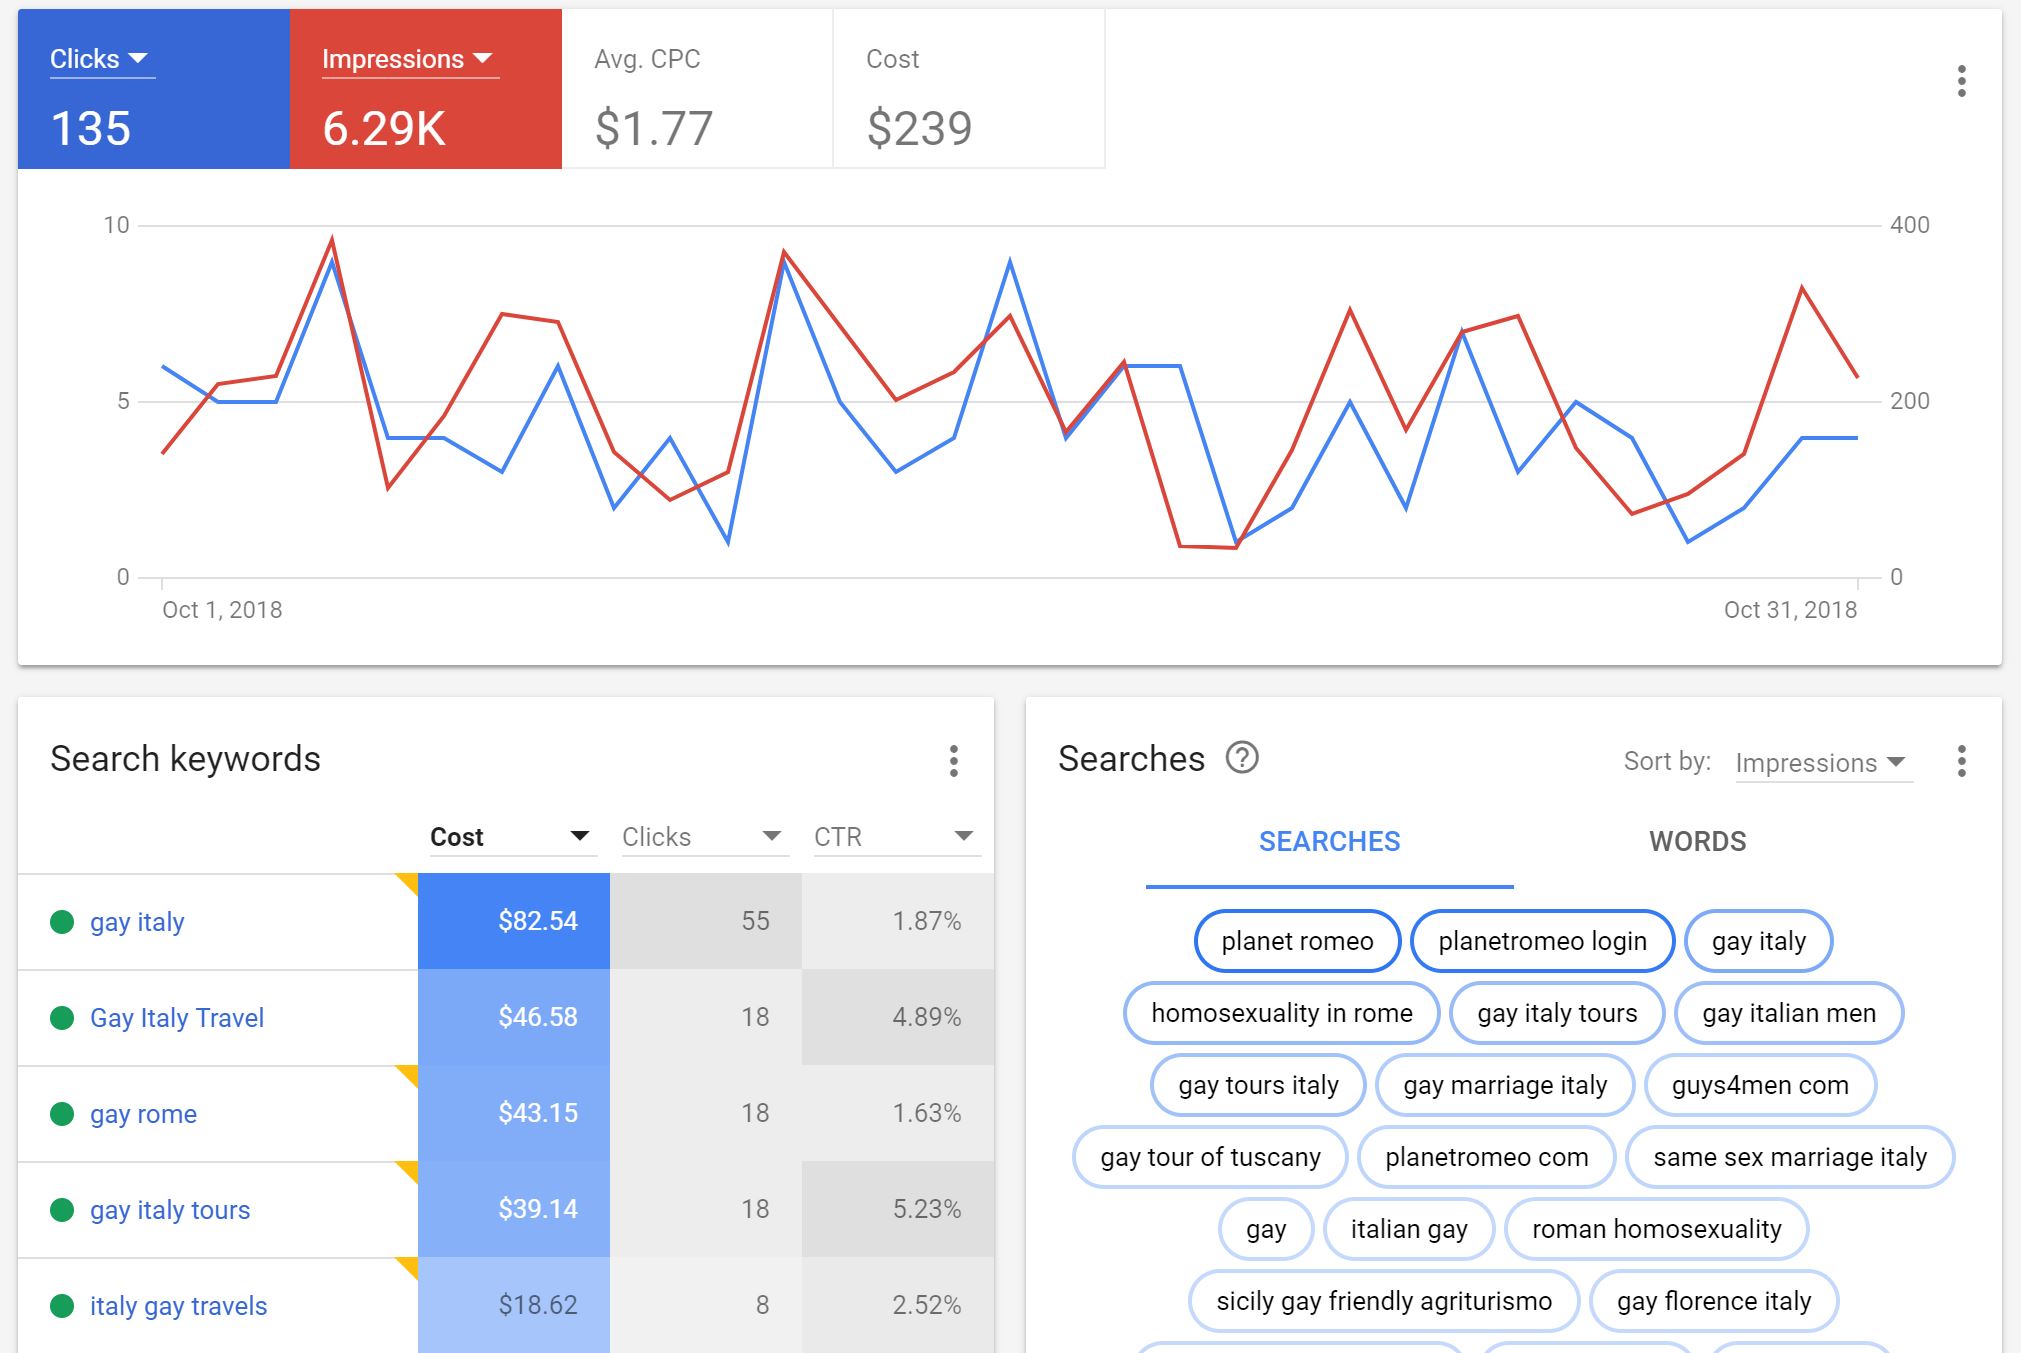Click yellow corner flag on gay italy row
2021x1353 pixels.
408,881
